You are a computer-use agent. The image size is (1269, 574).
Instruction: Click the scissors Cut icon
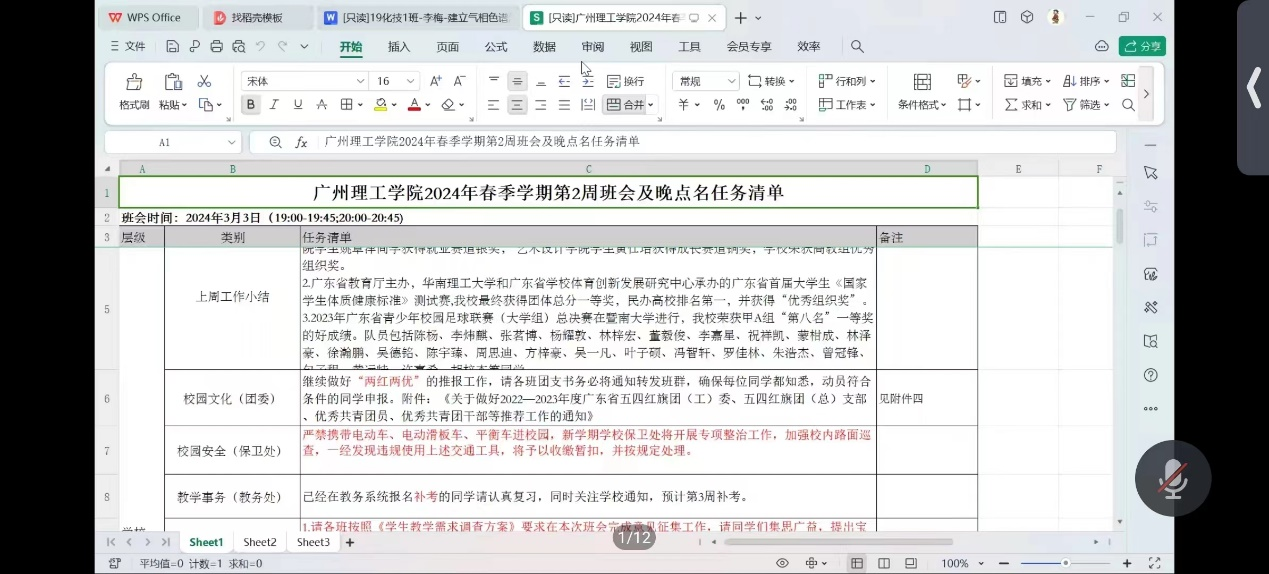pos(204,81)
